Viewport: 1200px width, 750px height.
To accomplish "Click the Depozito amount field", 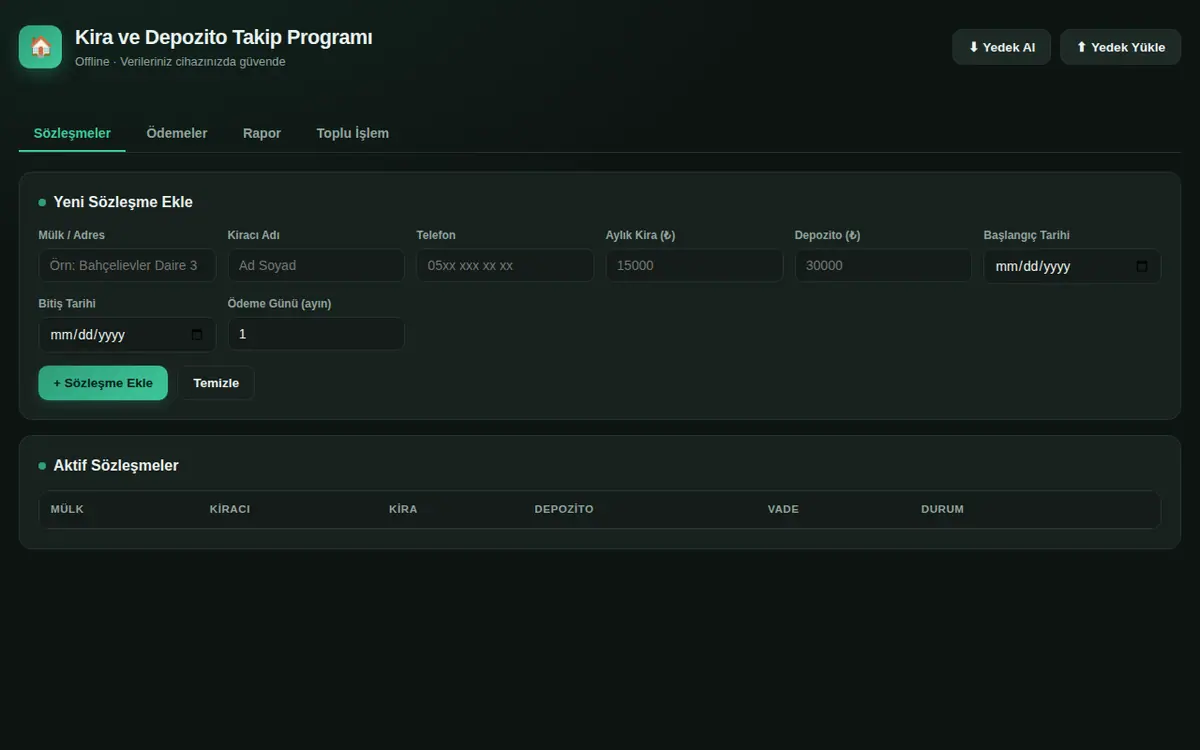I will coord(883,265).
